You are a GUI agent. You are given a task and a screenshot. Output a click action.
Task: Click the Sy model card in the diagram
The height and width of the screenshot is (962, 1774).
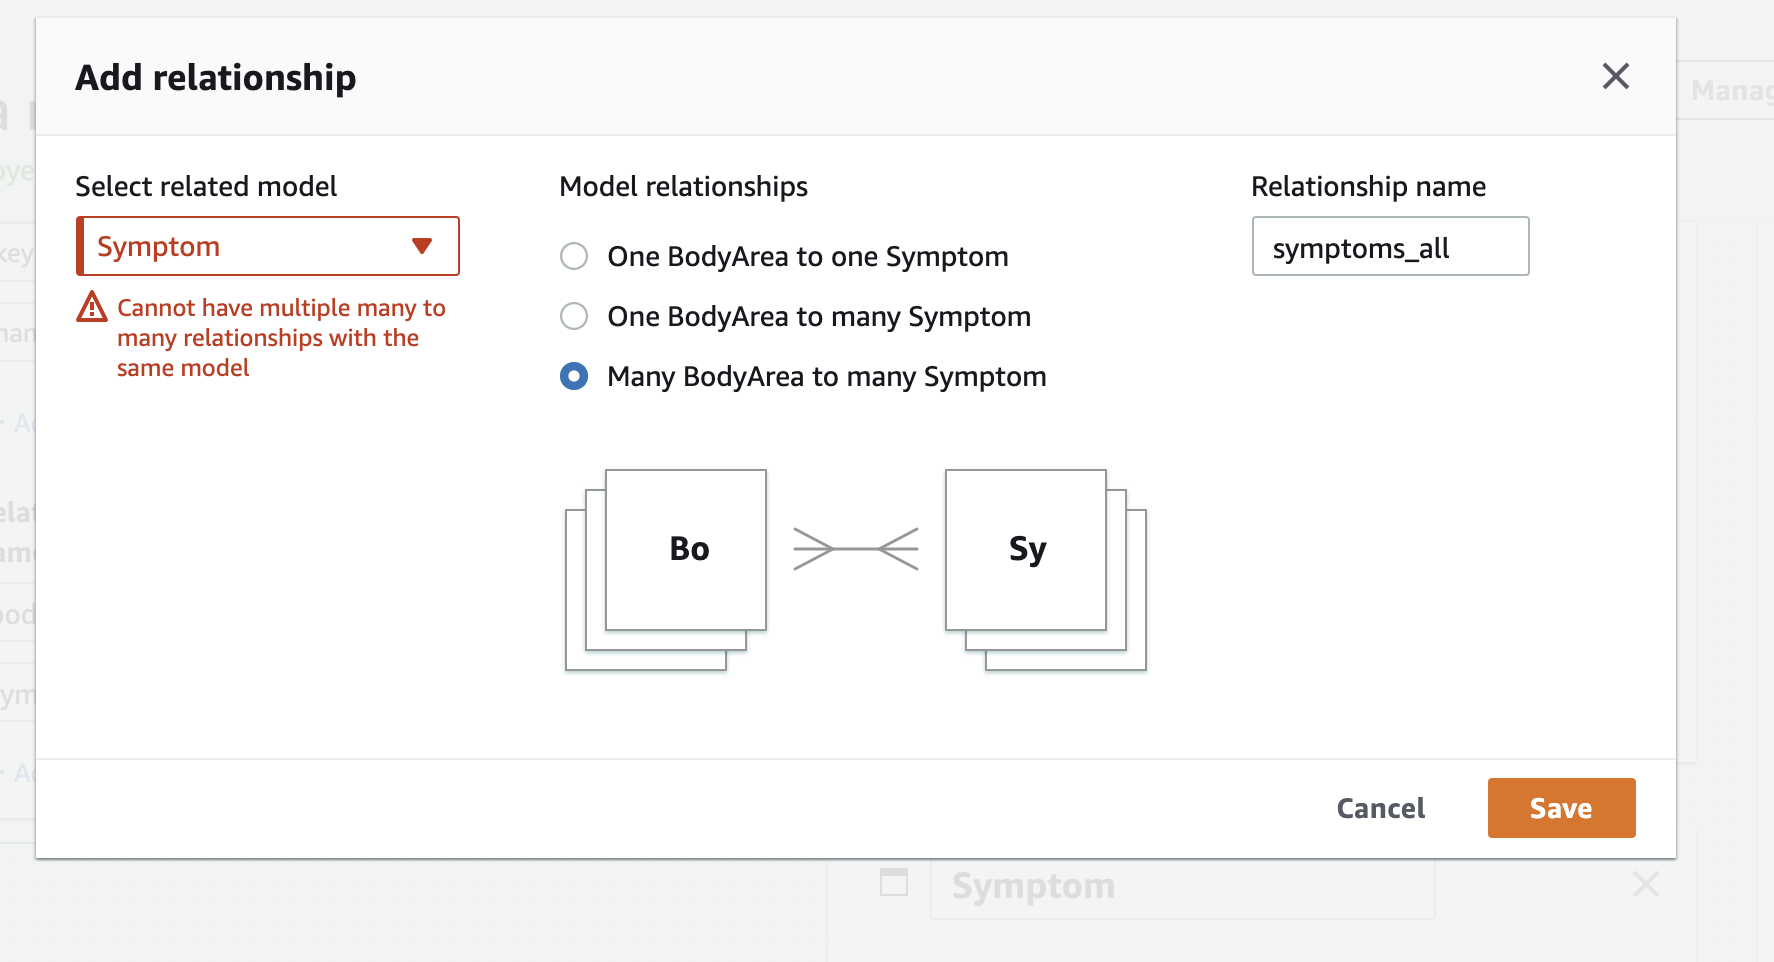1026,549
